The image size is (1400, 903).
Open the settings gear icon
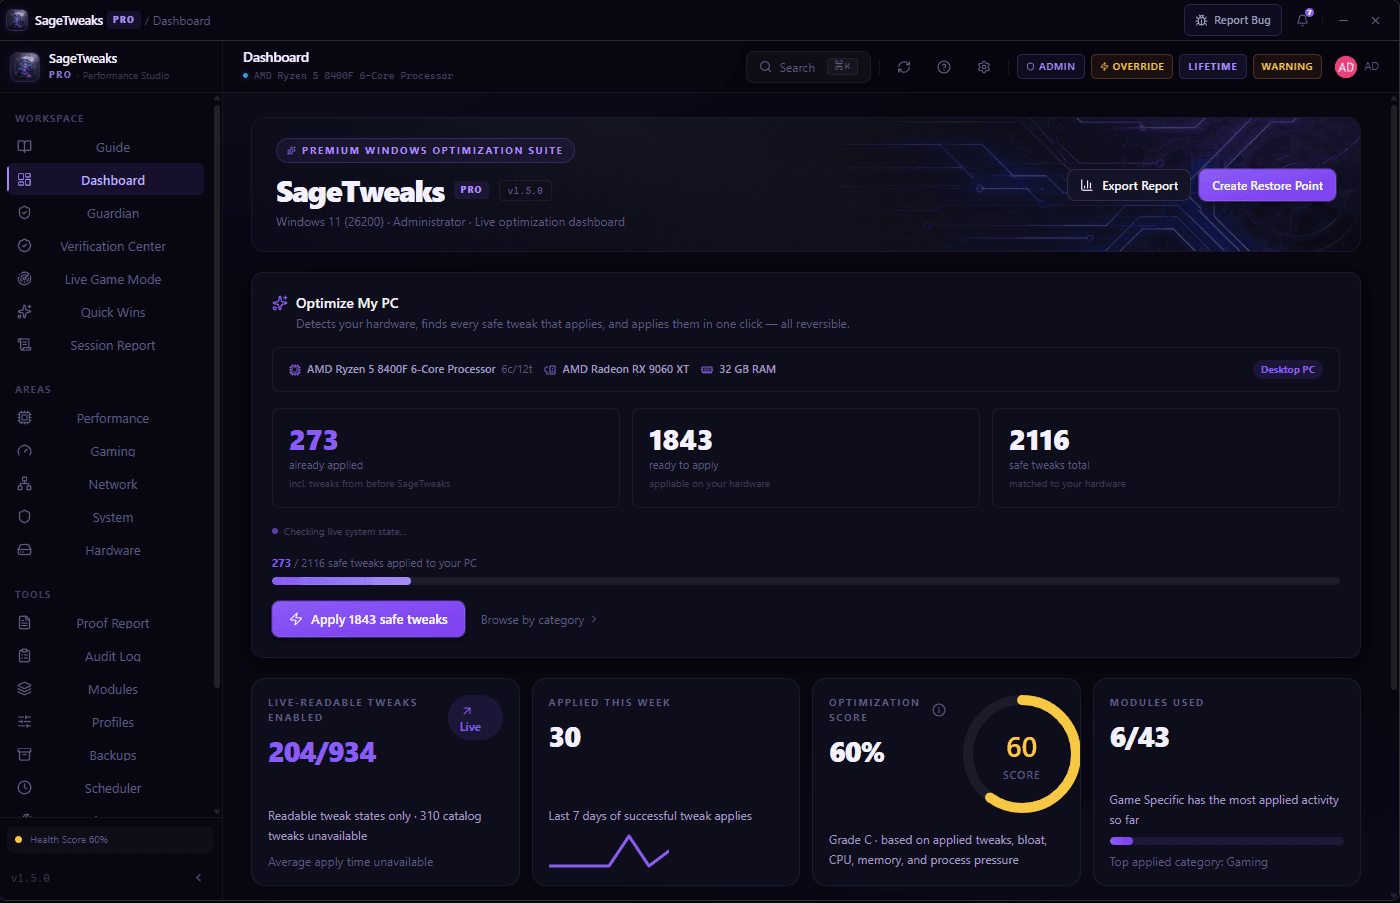pos(984,67)
